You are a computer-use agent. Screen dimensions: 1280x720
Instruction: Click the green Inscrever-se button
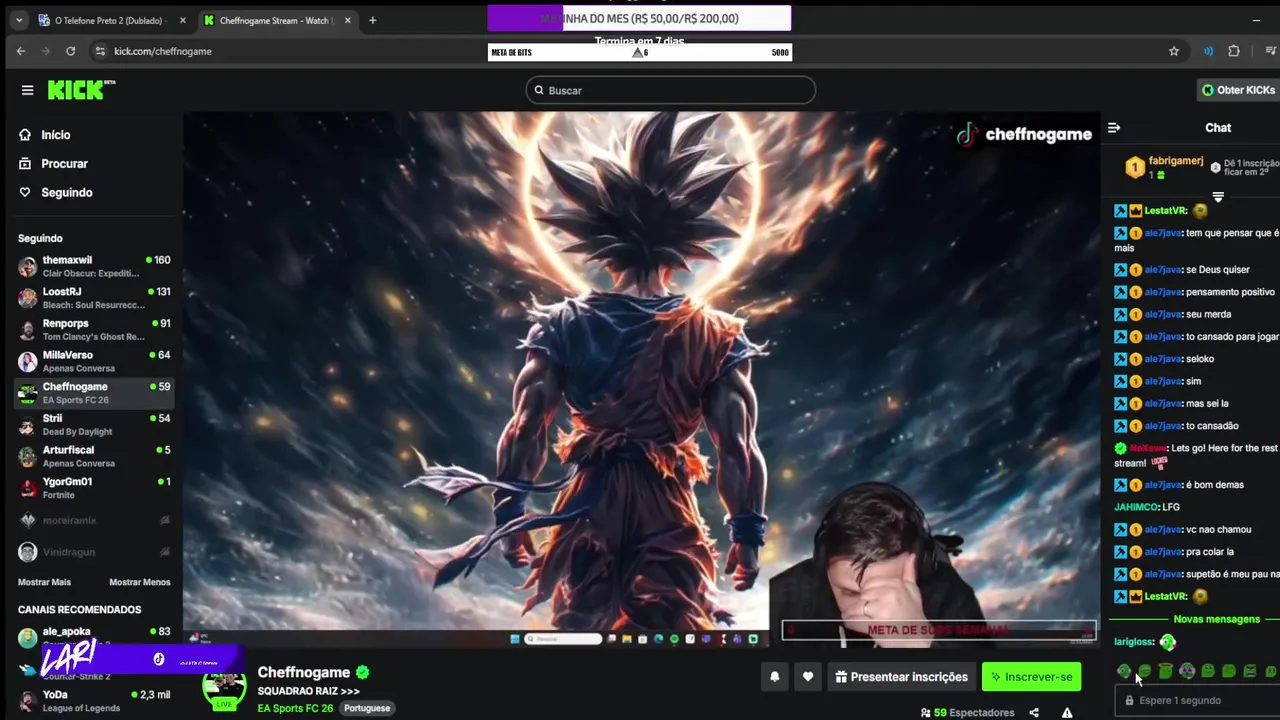[x=1031, y=677]
